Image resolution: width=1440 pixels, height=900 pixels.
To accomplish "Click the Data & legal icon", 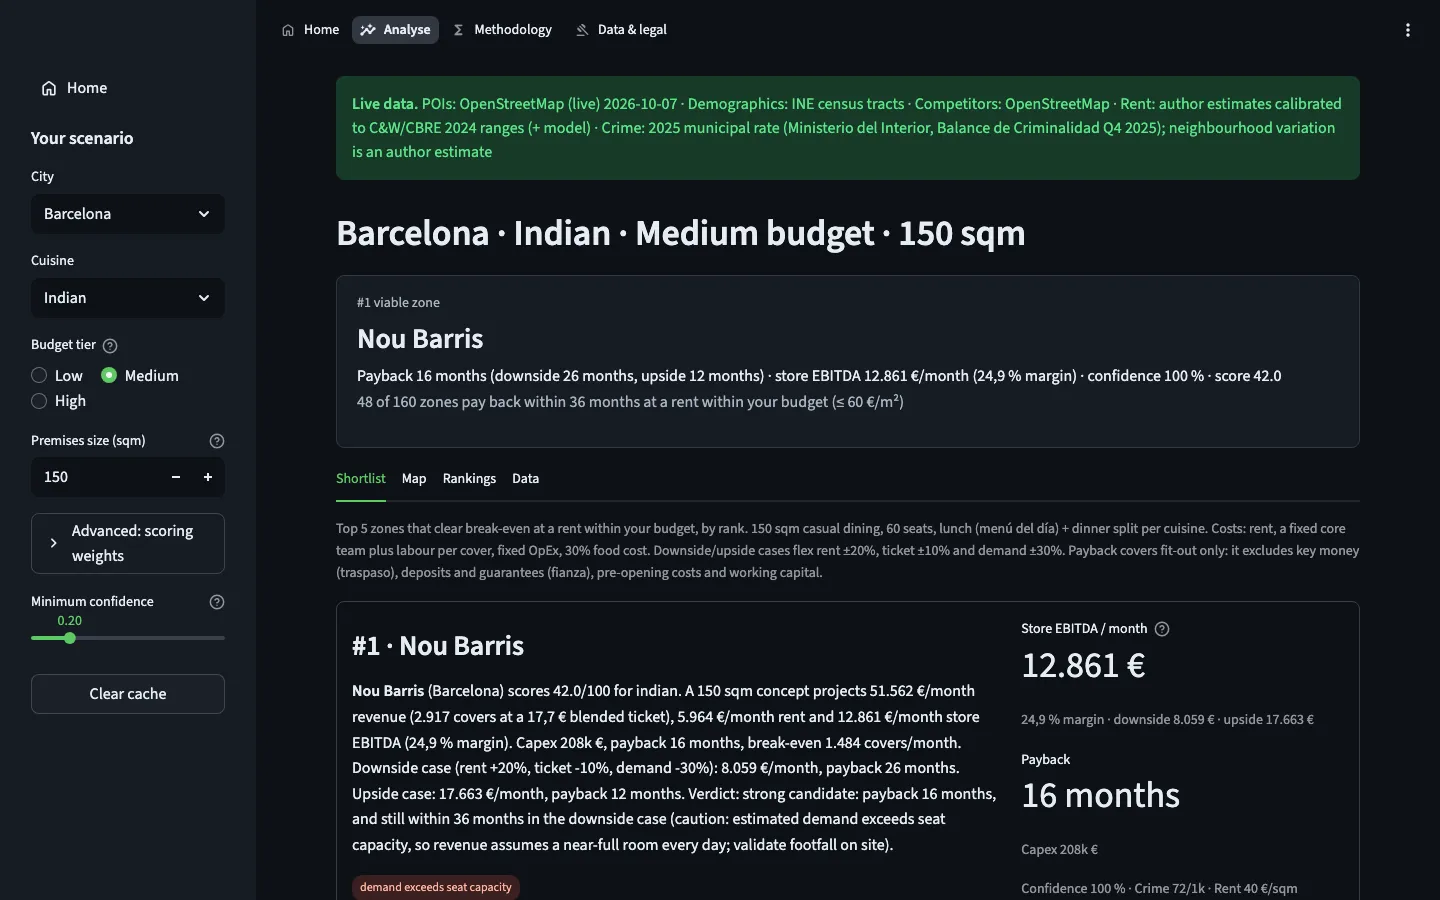I will (582, 30).
